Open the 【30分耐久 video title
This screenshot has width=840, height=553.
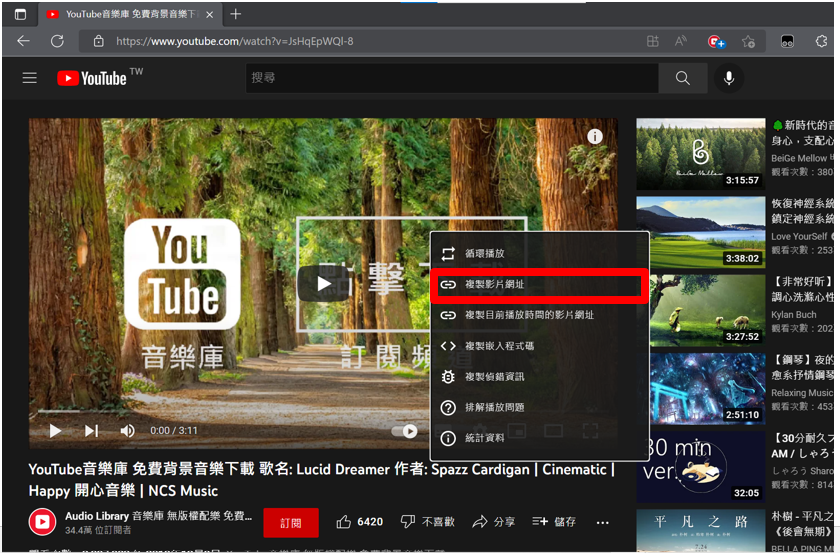click(x=802, y=446)
